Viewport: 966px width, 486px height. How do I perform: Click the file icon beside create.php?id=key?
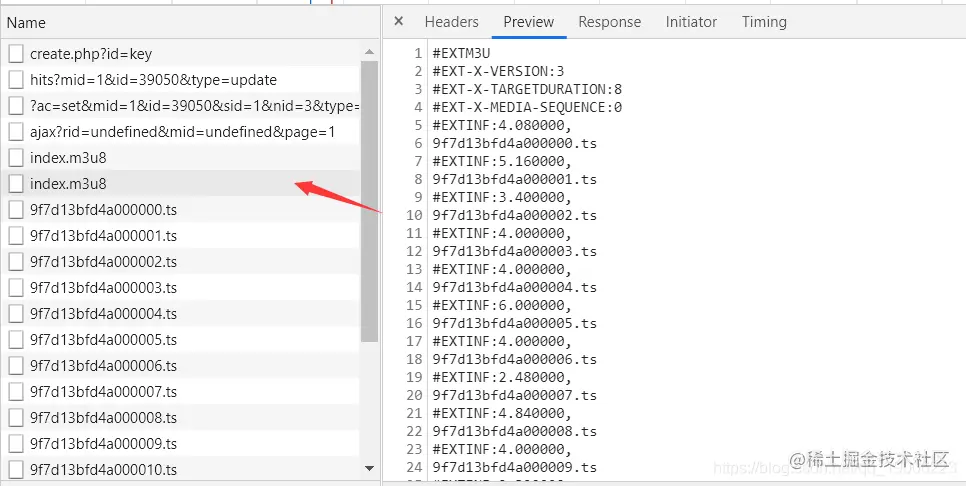click(x=16, y=54)
